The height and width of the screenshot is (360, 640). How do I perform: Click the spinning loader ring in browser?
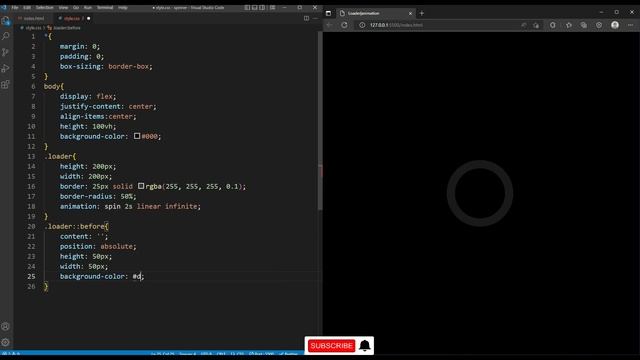(x=480, y=193)
